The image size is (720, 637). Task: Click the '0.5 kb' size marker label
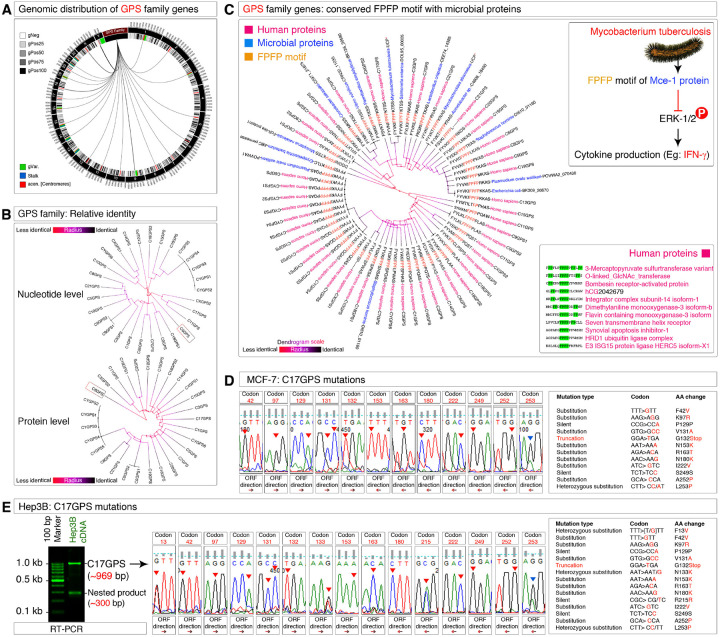[x=29, y=580]
